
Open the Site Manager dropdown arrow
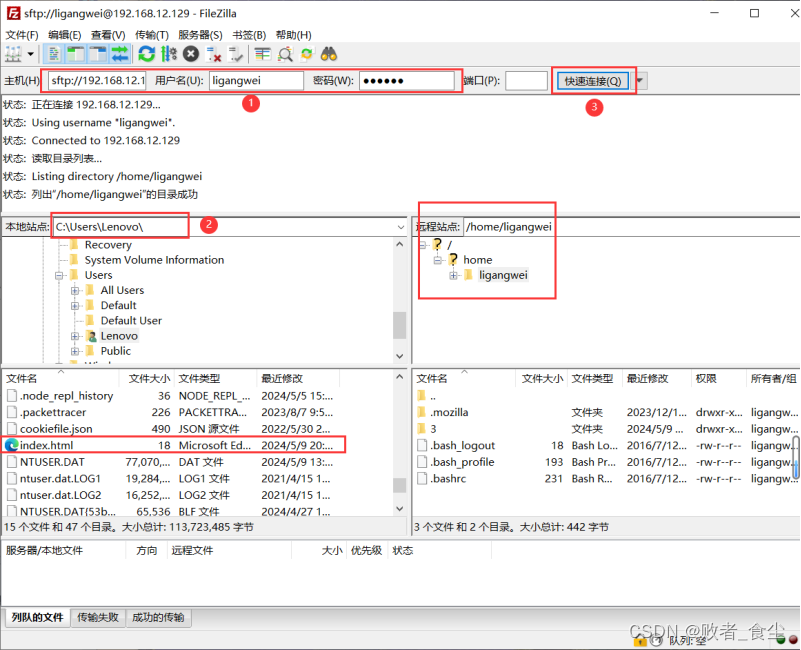tap(31, 54)
